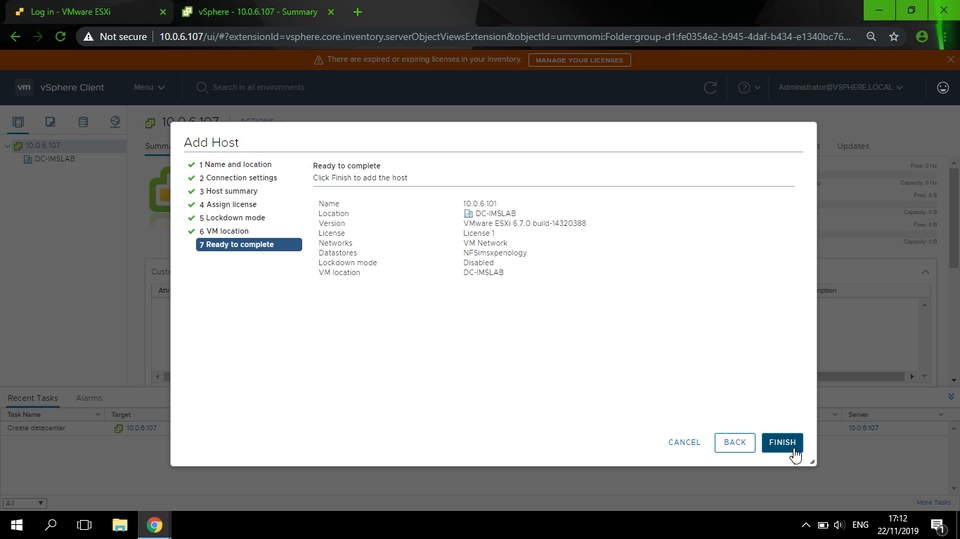This screenshot has width=960, height=539.
Task: Click the browser address bar URL
Action: (x=505, y=37)
